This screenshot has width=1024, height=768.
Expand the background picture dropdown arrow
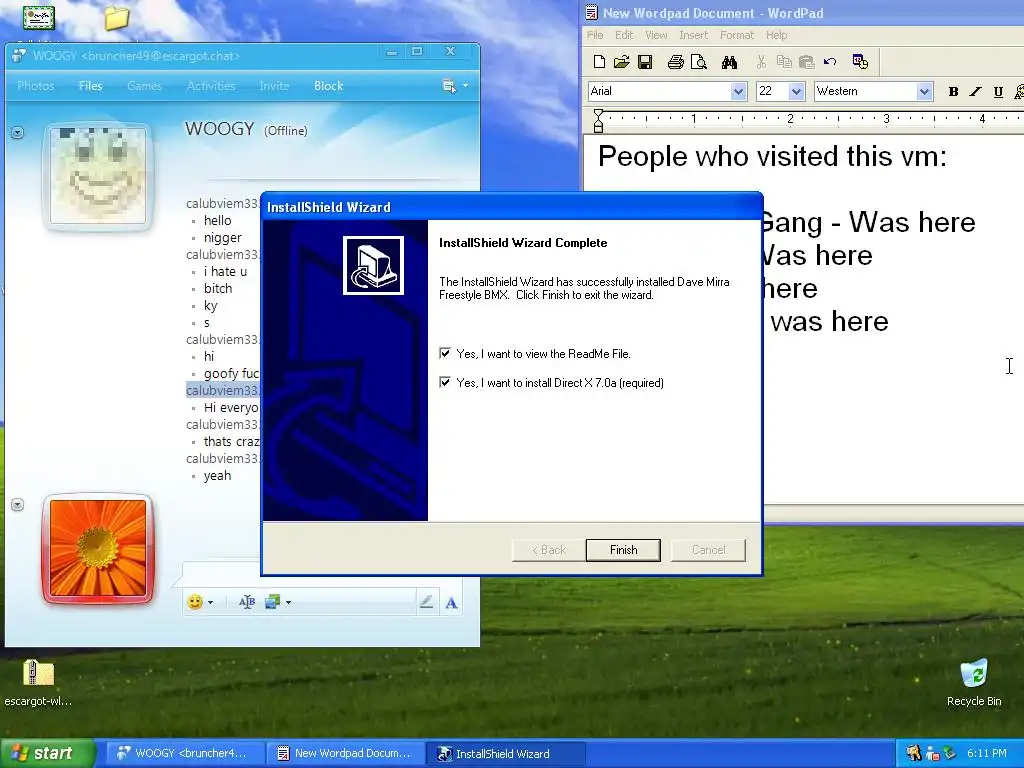(288, 603)
